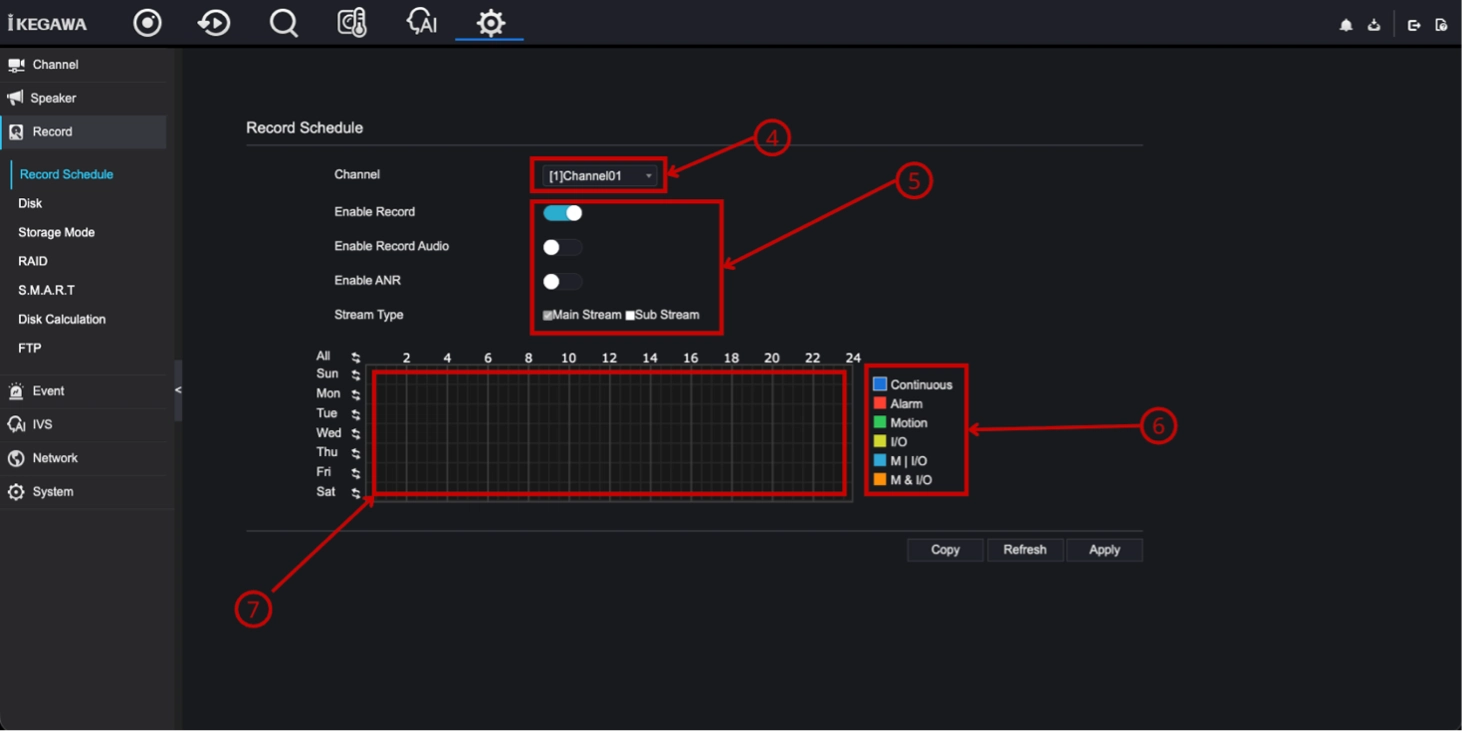Open the search magnifier icon in top bar
Image resolution: width=1466 pixels, height=733 pixels.
tap(284, 23)
